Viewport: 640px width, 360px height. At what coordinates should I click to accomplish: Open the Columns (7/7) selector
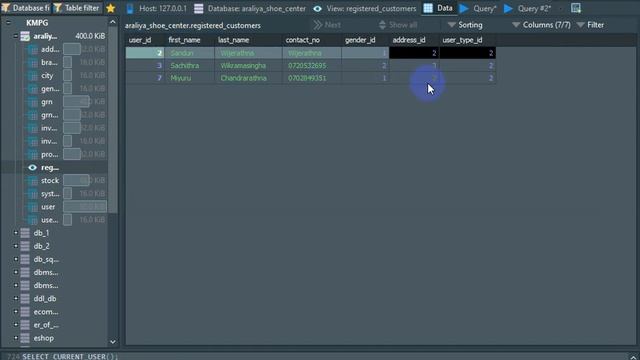coord(541,25)
